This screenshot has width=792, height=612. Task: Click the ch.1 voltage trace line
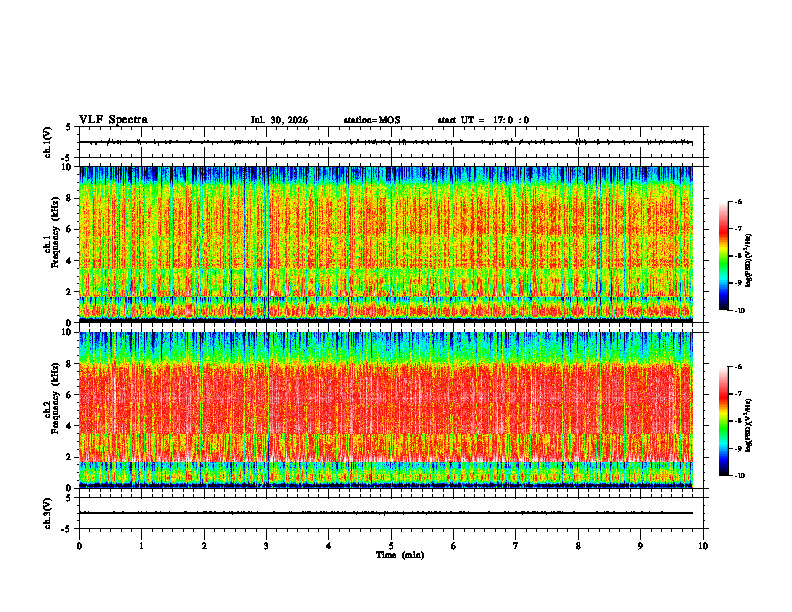pos(386,142)
